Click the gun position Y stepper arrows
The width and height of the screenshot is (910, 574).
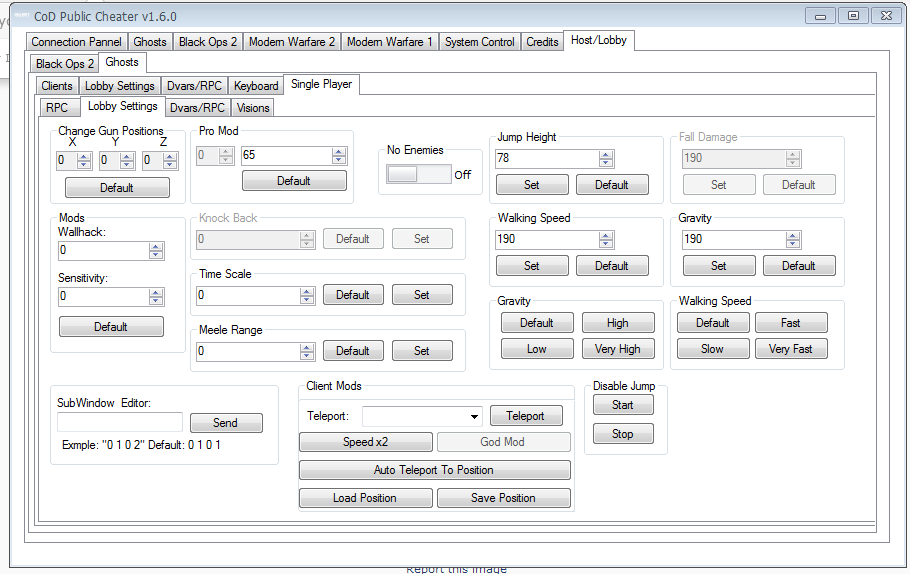pyautogui.click(x=127, y=161)
